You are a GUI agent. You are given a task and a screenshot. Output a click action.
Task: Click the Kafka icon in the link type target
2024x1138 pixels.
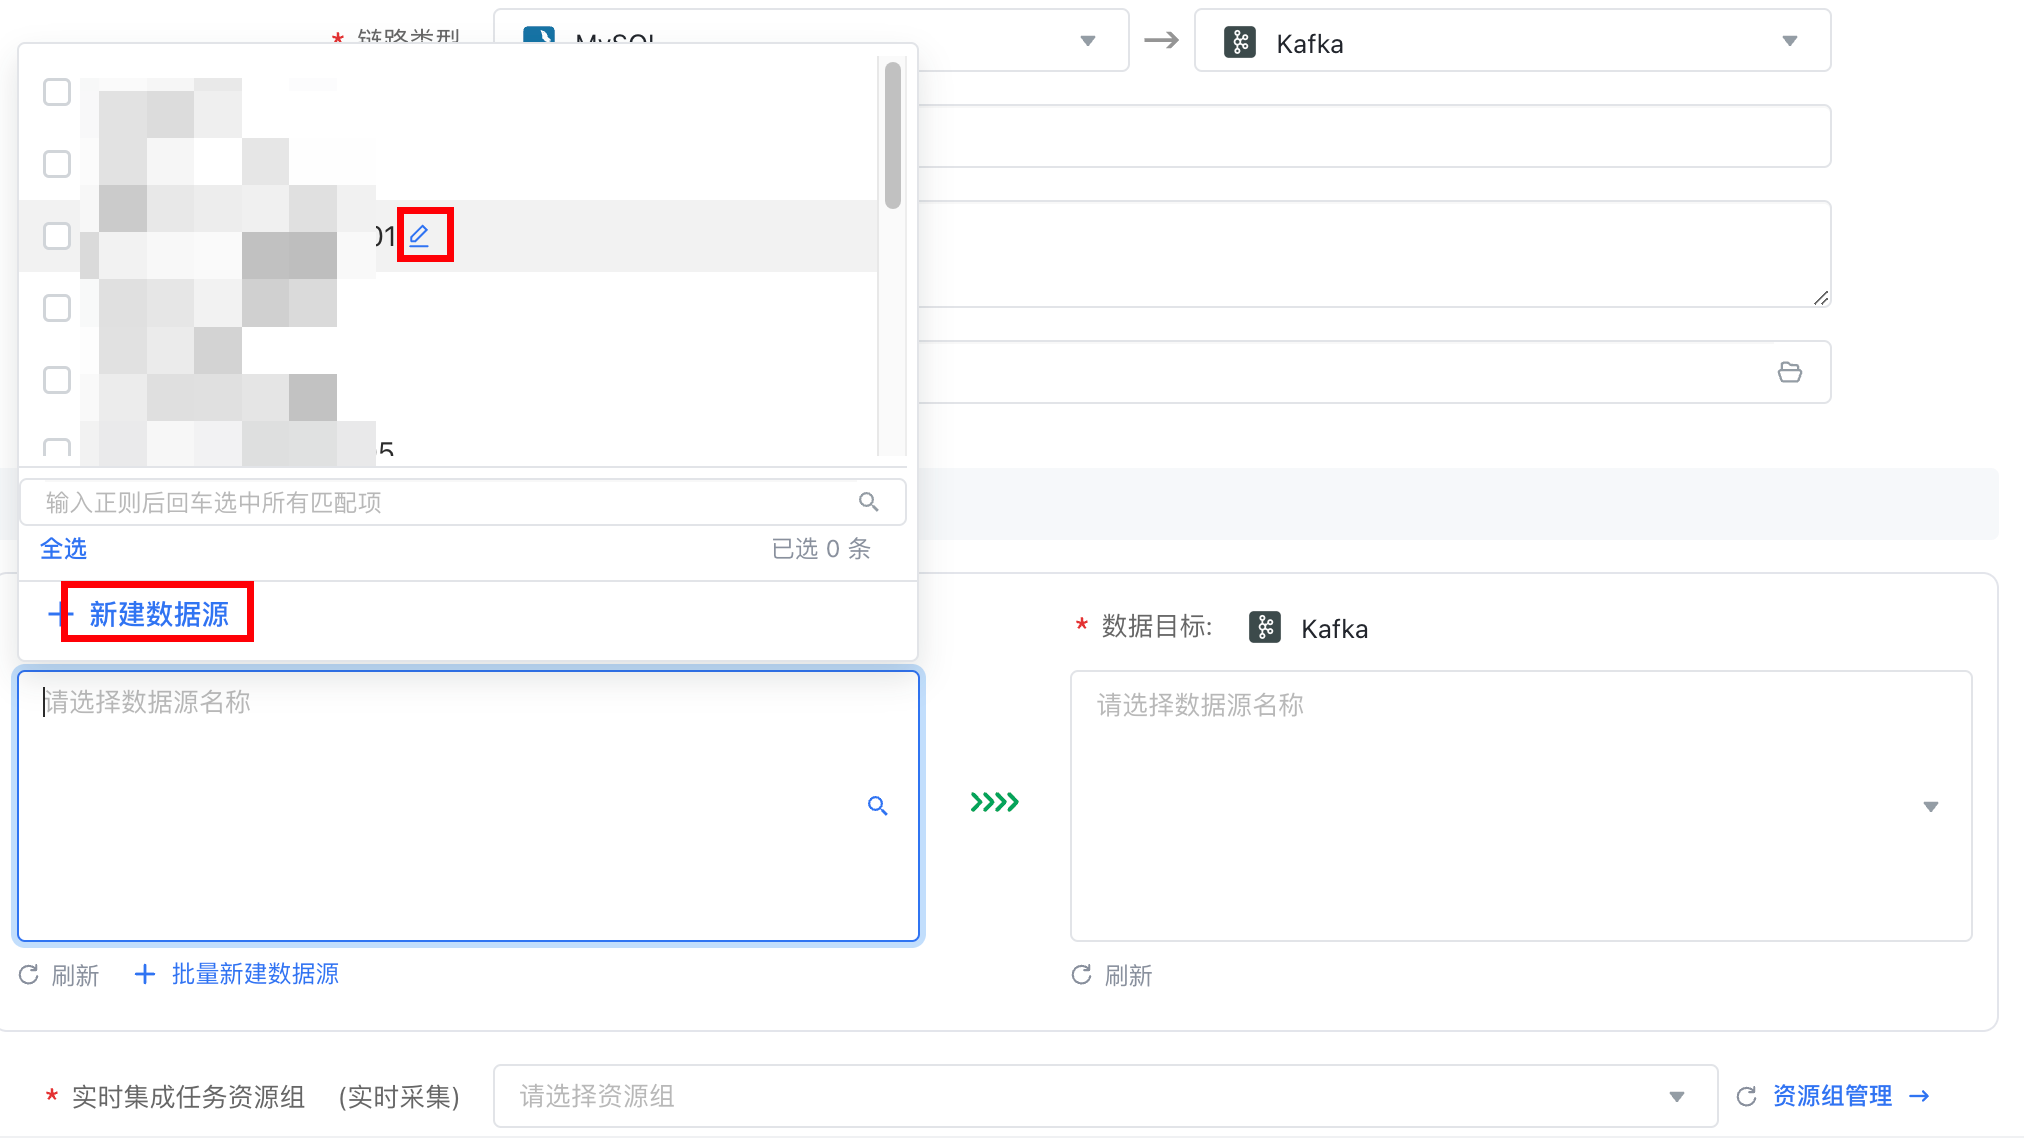1240,43
